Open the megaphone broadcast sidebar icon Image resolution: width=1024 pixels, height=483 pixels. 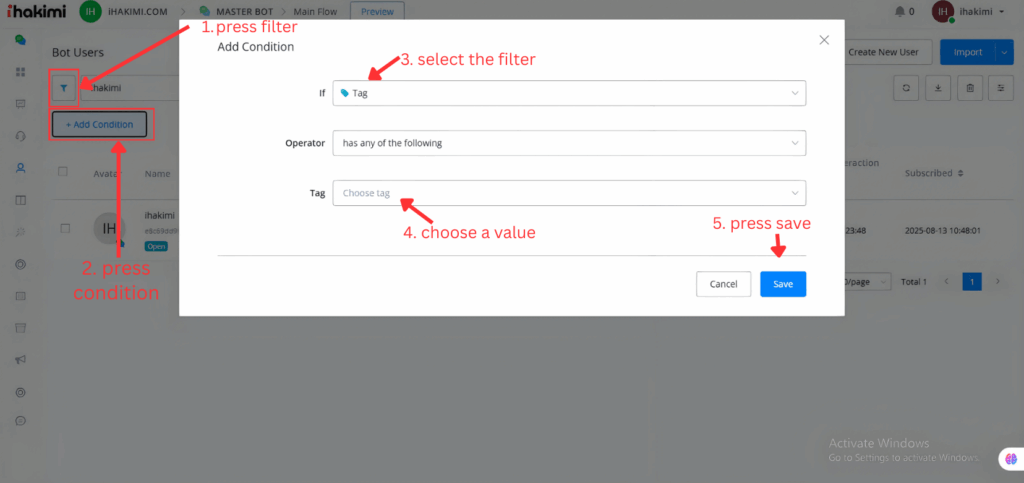coord(20,360)
